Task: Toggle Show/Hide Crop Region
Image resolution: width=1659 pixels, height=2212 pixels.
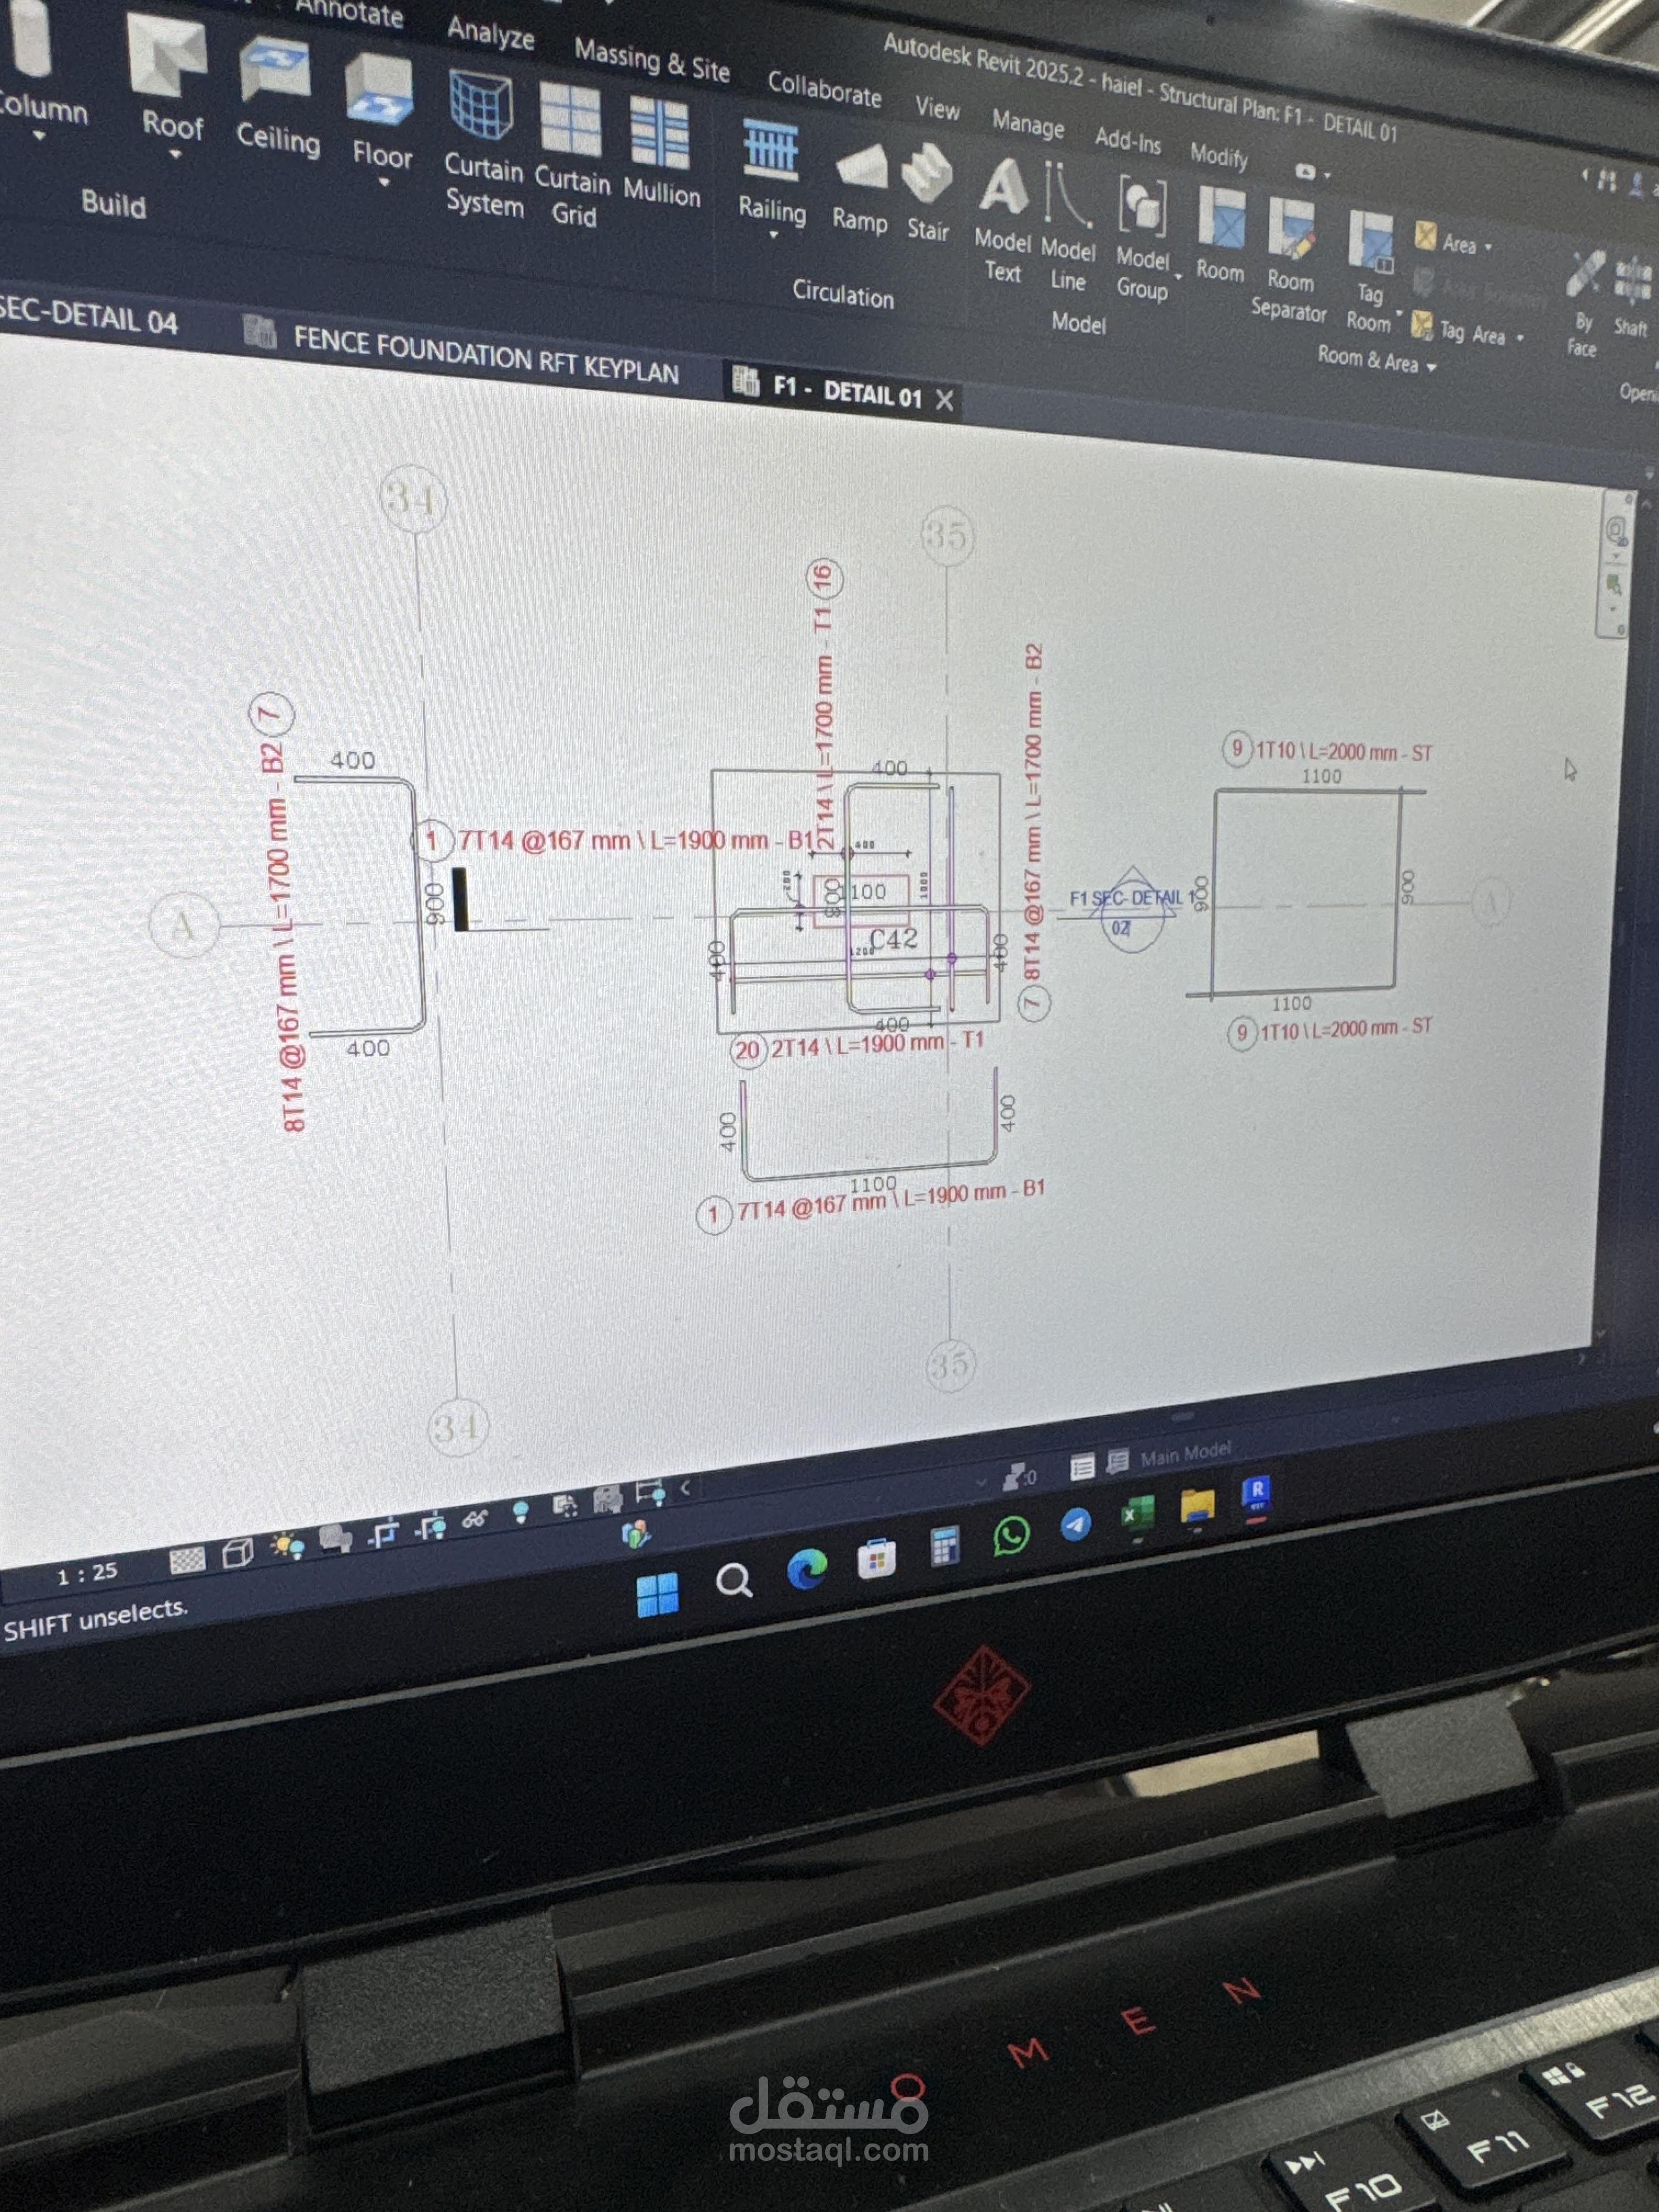Action: (432, 1527)
